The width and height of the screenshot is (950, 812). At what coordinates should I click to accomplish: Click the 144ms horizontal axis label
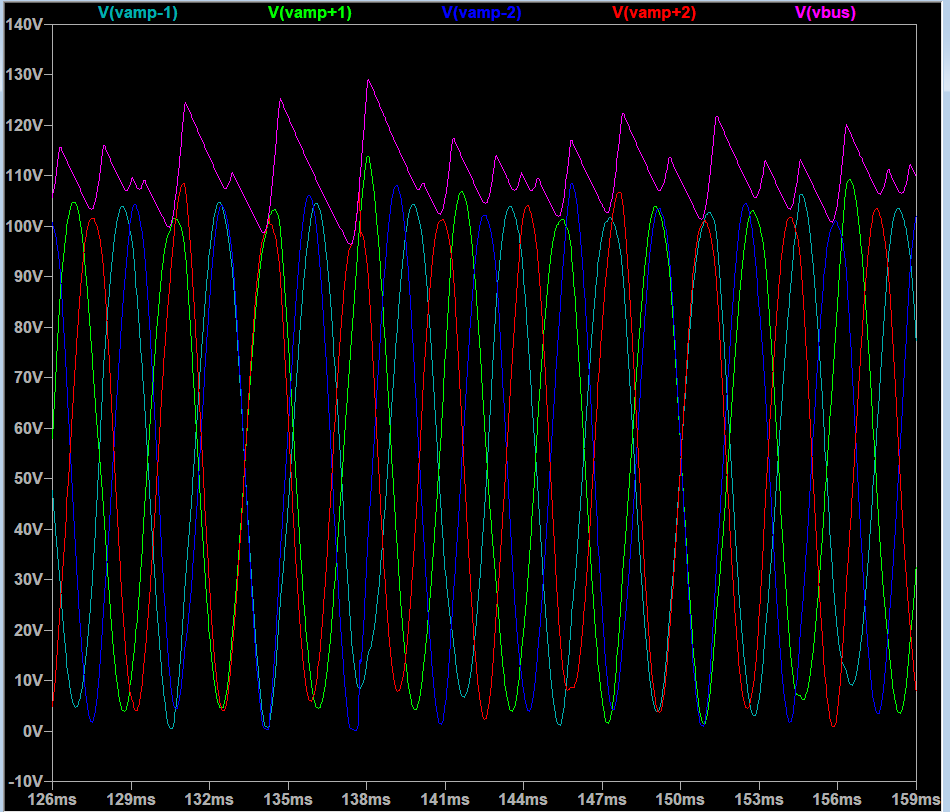coord(523,800)
